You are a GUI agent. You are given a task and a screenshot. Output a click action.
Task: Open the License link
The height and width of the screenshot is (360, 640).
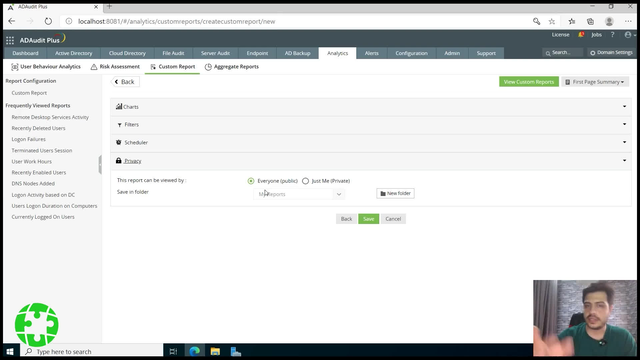coord(560,35)
